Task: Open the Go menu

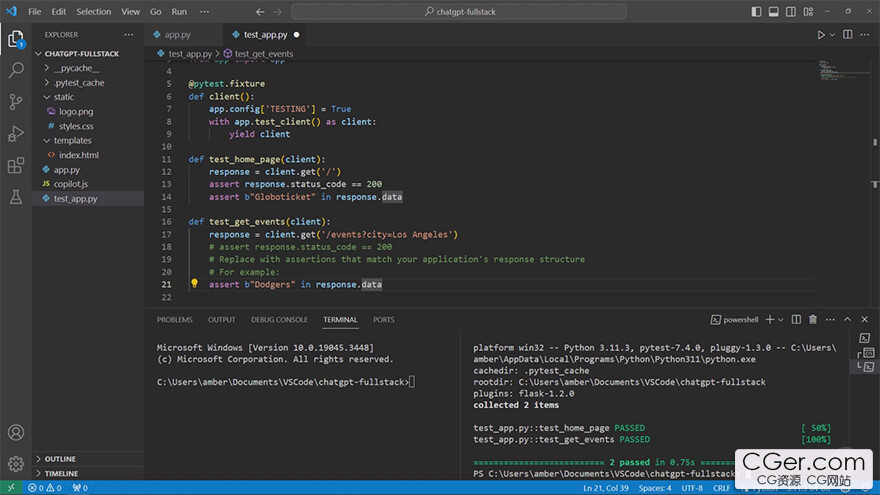Action: pos(155,12)
